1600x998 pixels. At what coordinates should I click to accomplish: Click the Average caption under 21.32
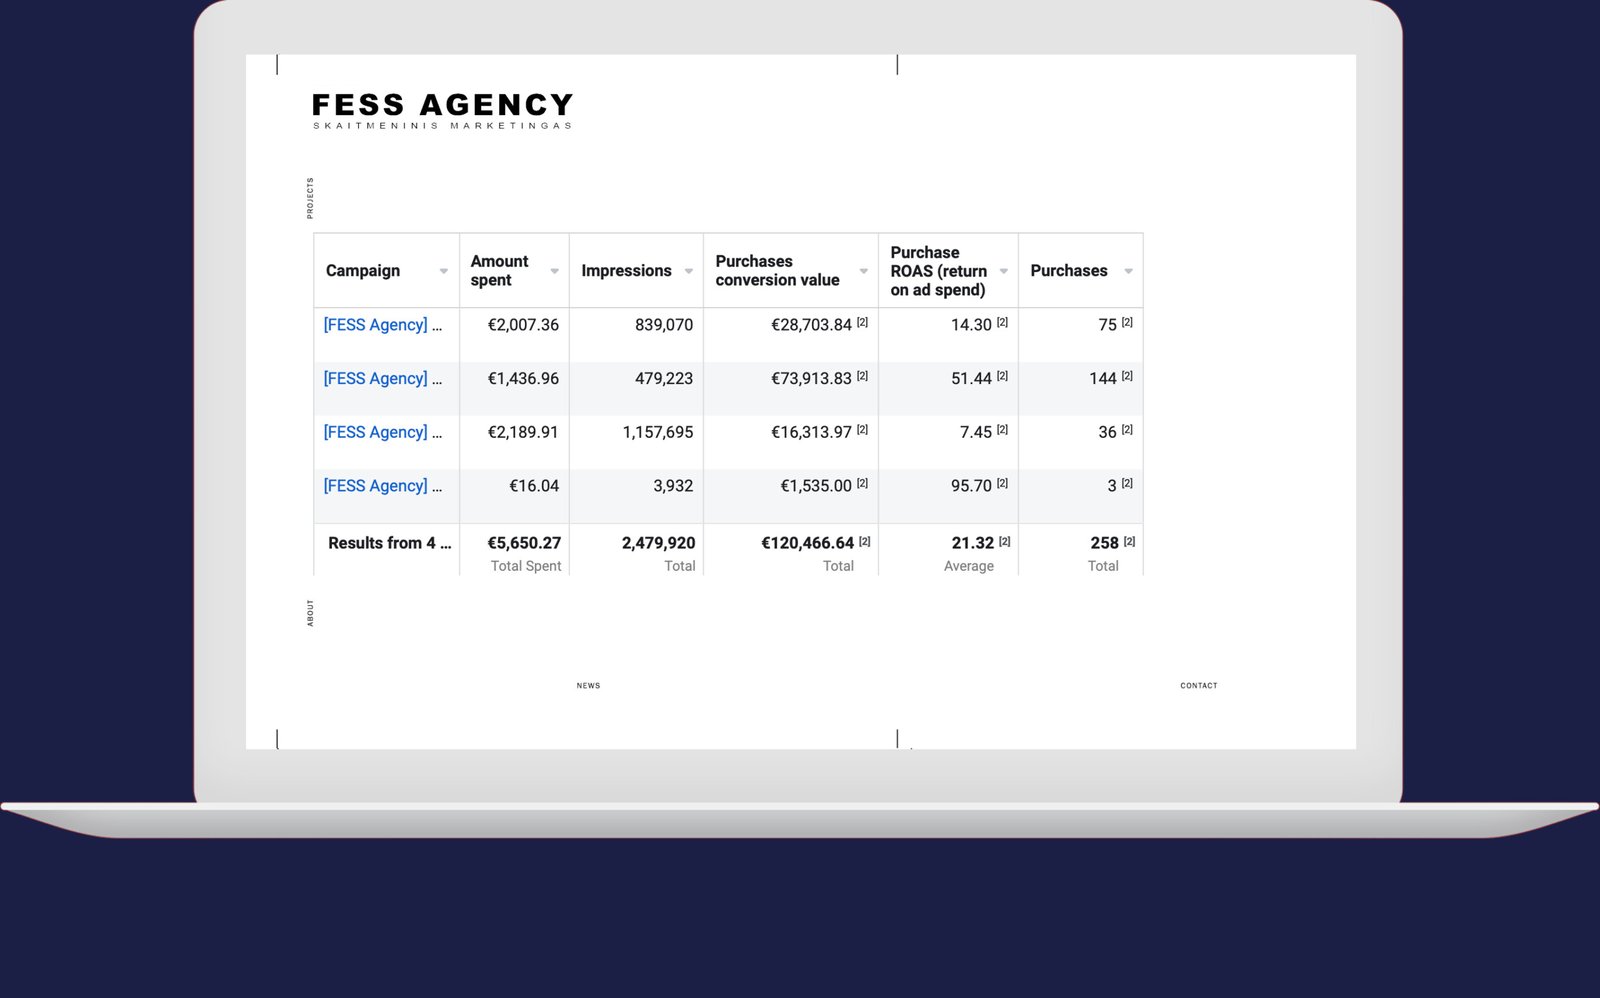pyautogui.click(x=969, y=566)
